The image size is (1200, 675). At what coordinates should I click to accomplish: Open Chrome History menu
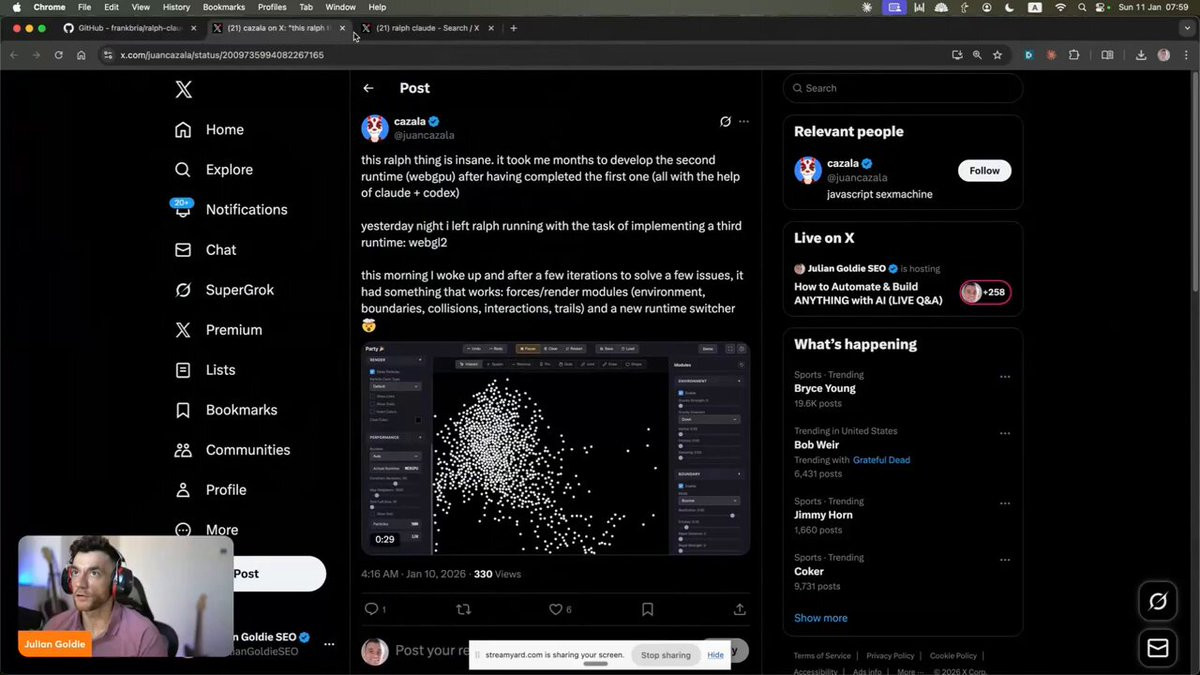[176, 7]
